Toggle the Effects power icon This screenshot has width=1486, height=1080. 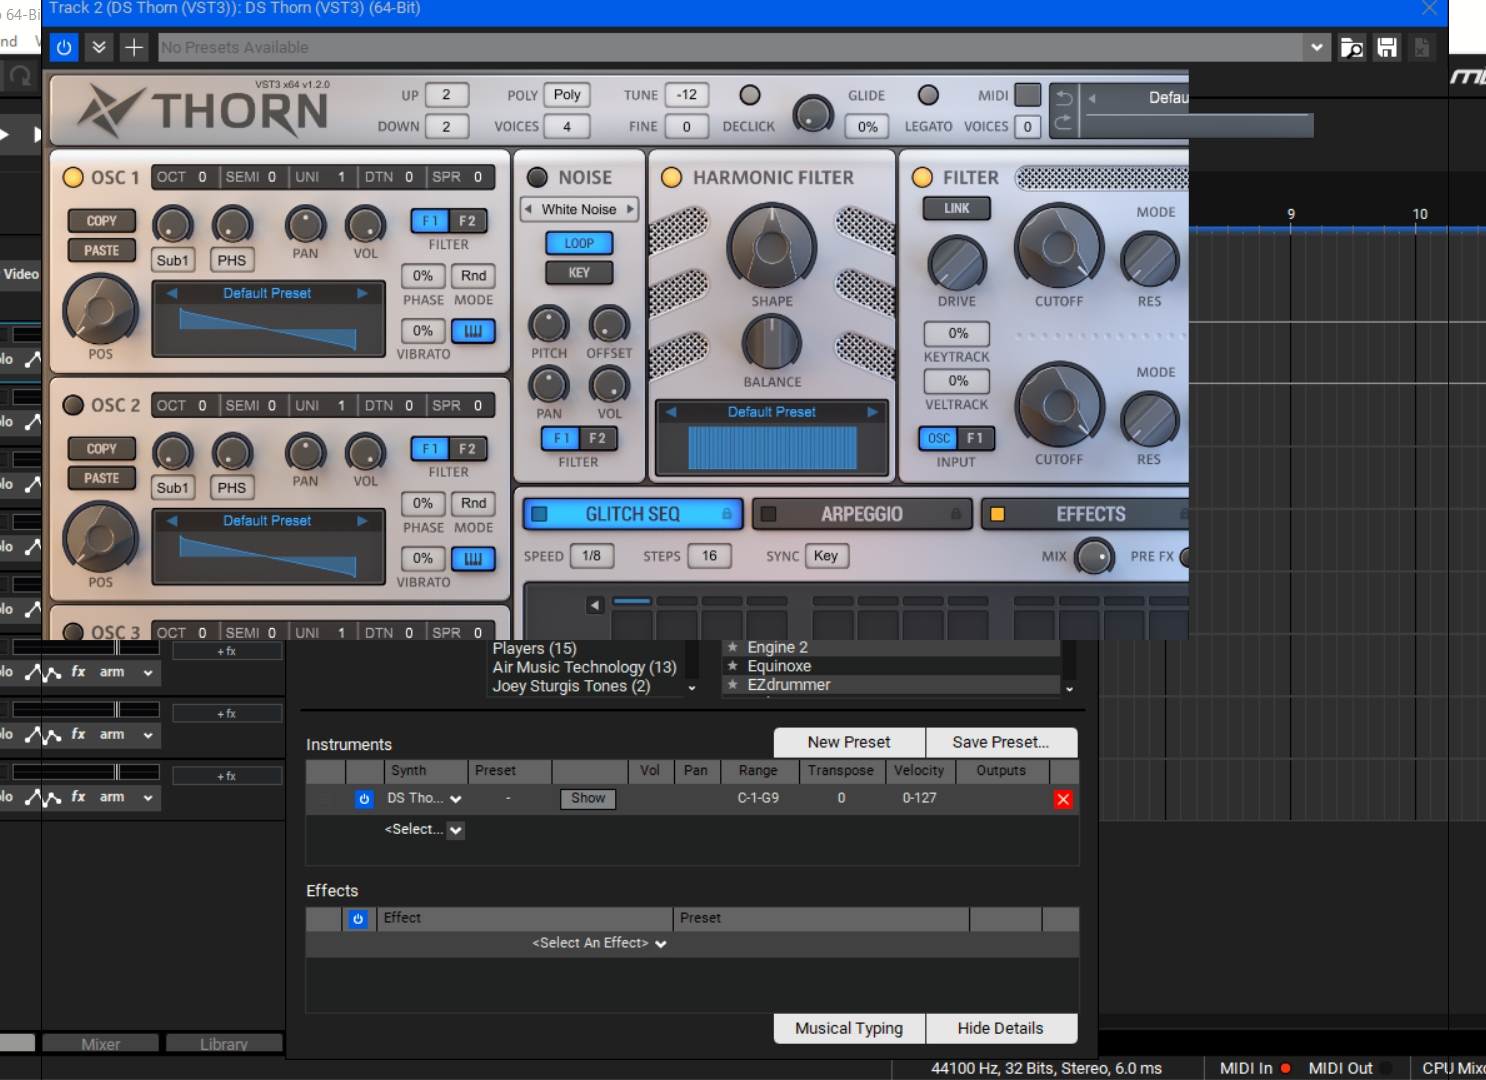coord(358,919)
